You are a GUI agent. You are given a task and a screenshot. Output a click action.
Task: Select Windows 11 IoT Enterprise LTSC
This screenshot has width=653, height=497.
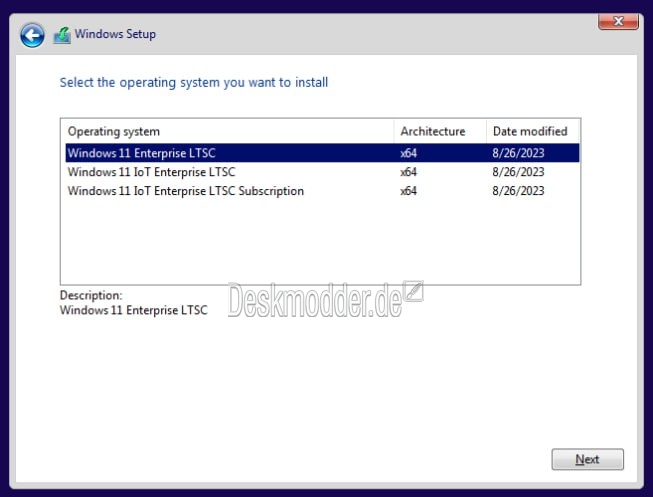151,172
